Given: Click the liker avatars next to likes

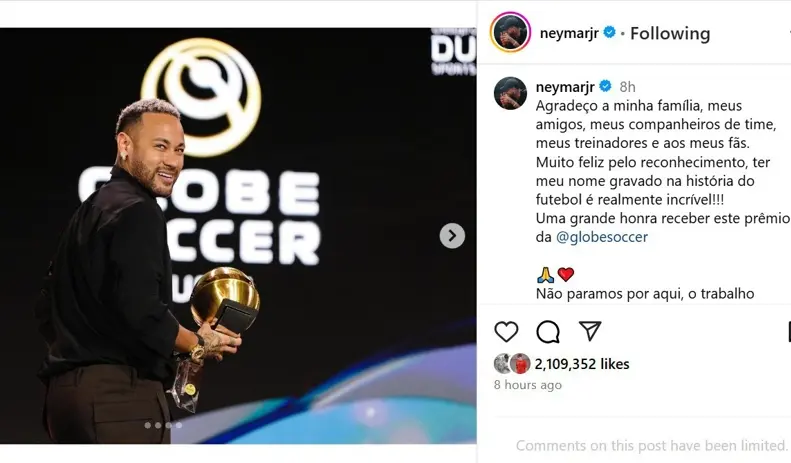Looking at the screenshot, I should pos(512,364).
